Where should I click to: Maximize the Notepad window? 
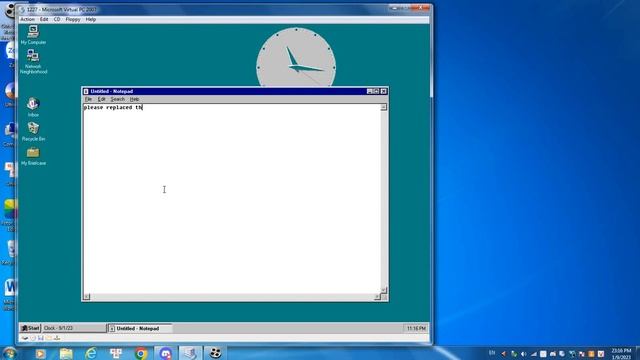(x=376, y=91)
